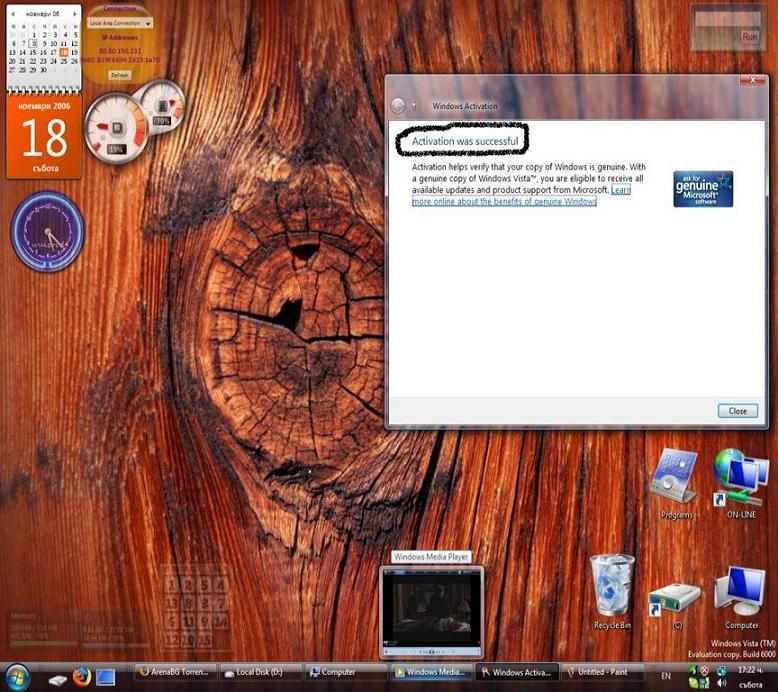778x692 pixels.
Task: Open the benefits of genuine Windows link
Action: [x=504, y=202]
